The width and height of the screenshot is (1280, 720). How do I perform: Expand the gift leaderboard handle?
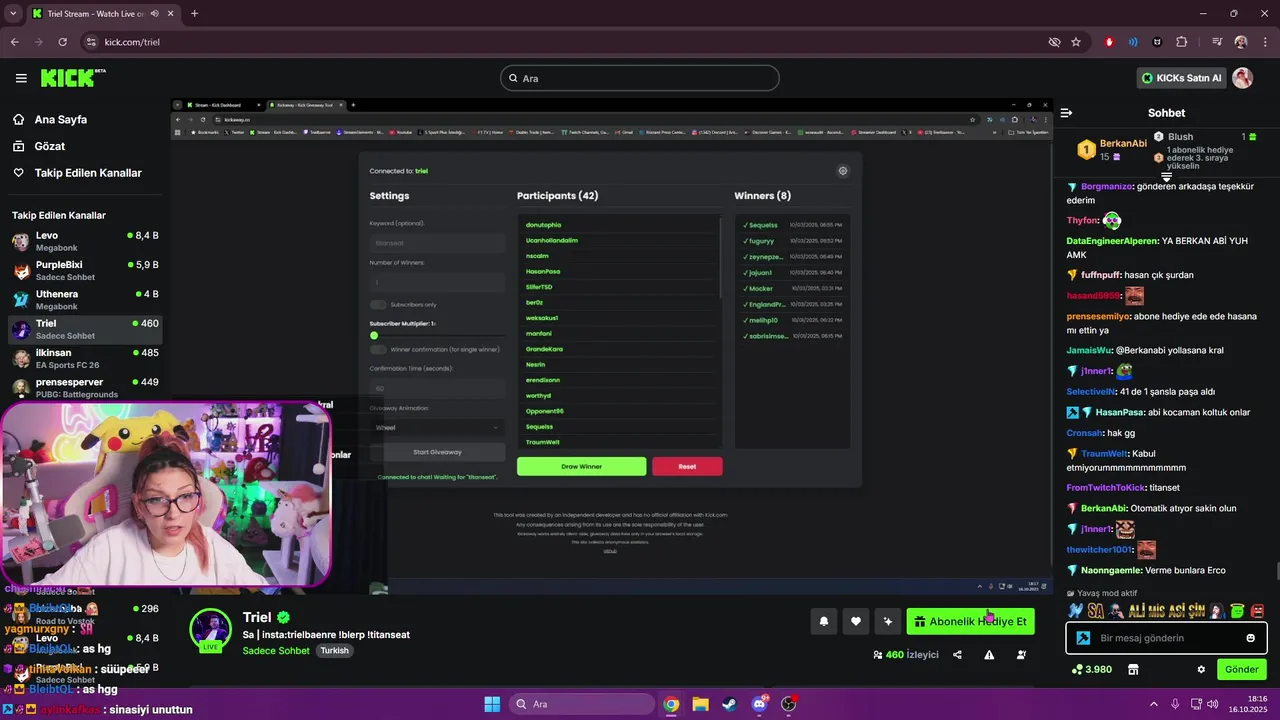tap(1166, 177)
